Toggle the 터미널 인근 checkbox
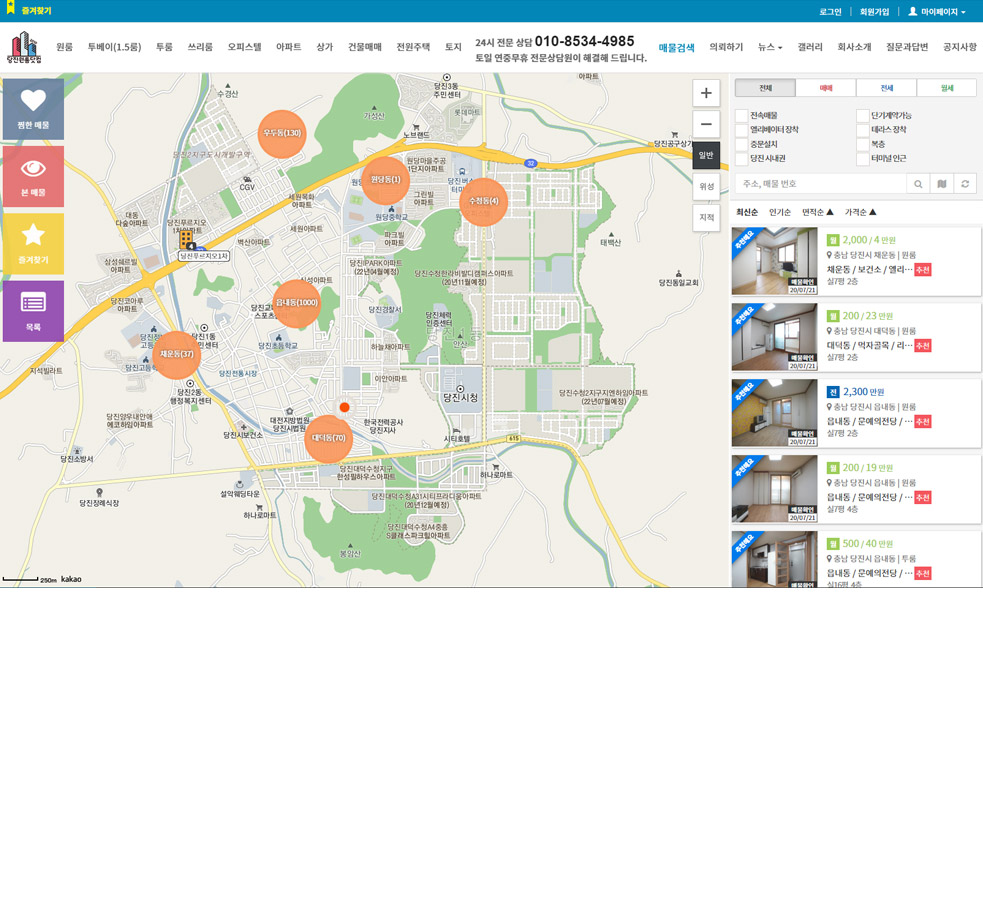Screen dimensions: 983x900 pos(863,159)
